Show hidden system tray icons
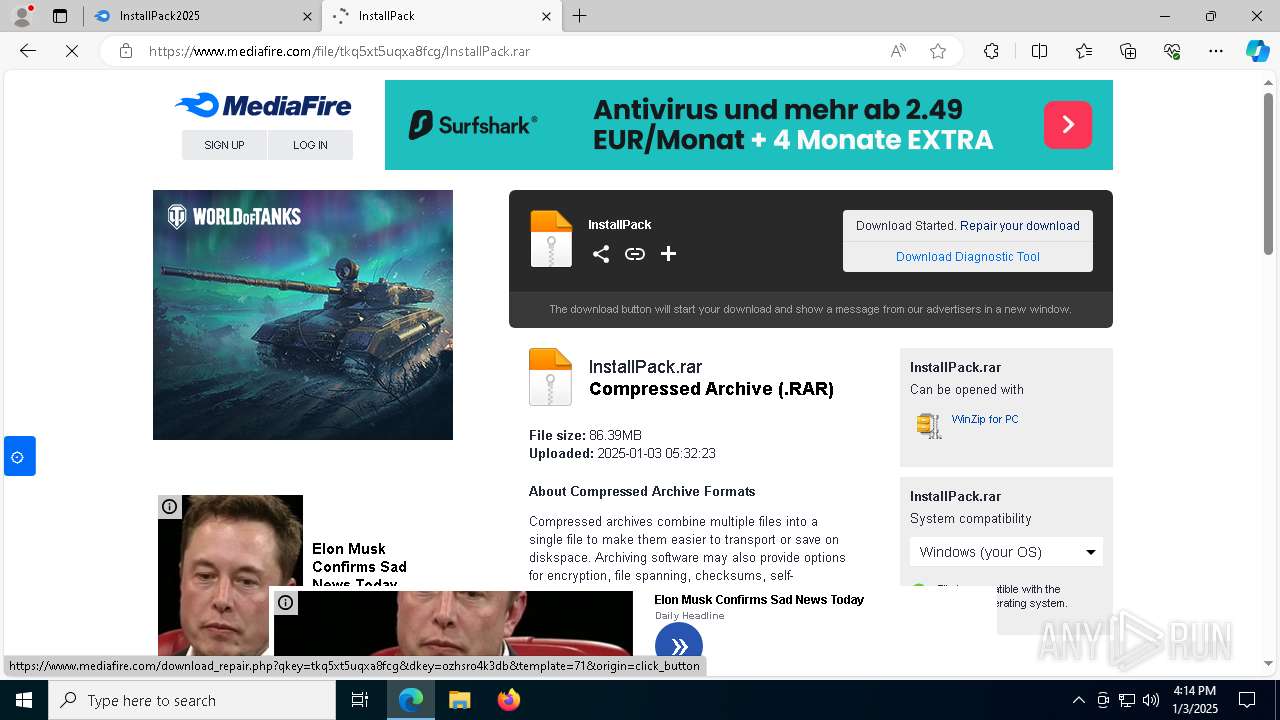The width and height of the screenshot is (1280, 720). coord(1078,700)
